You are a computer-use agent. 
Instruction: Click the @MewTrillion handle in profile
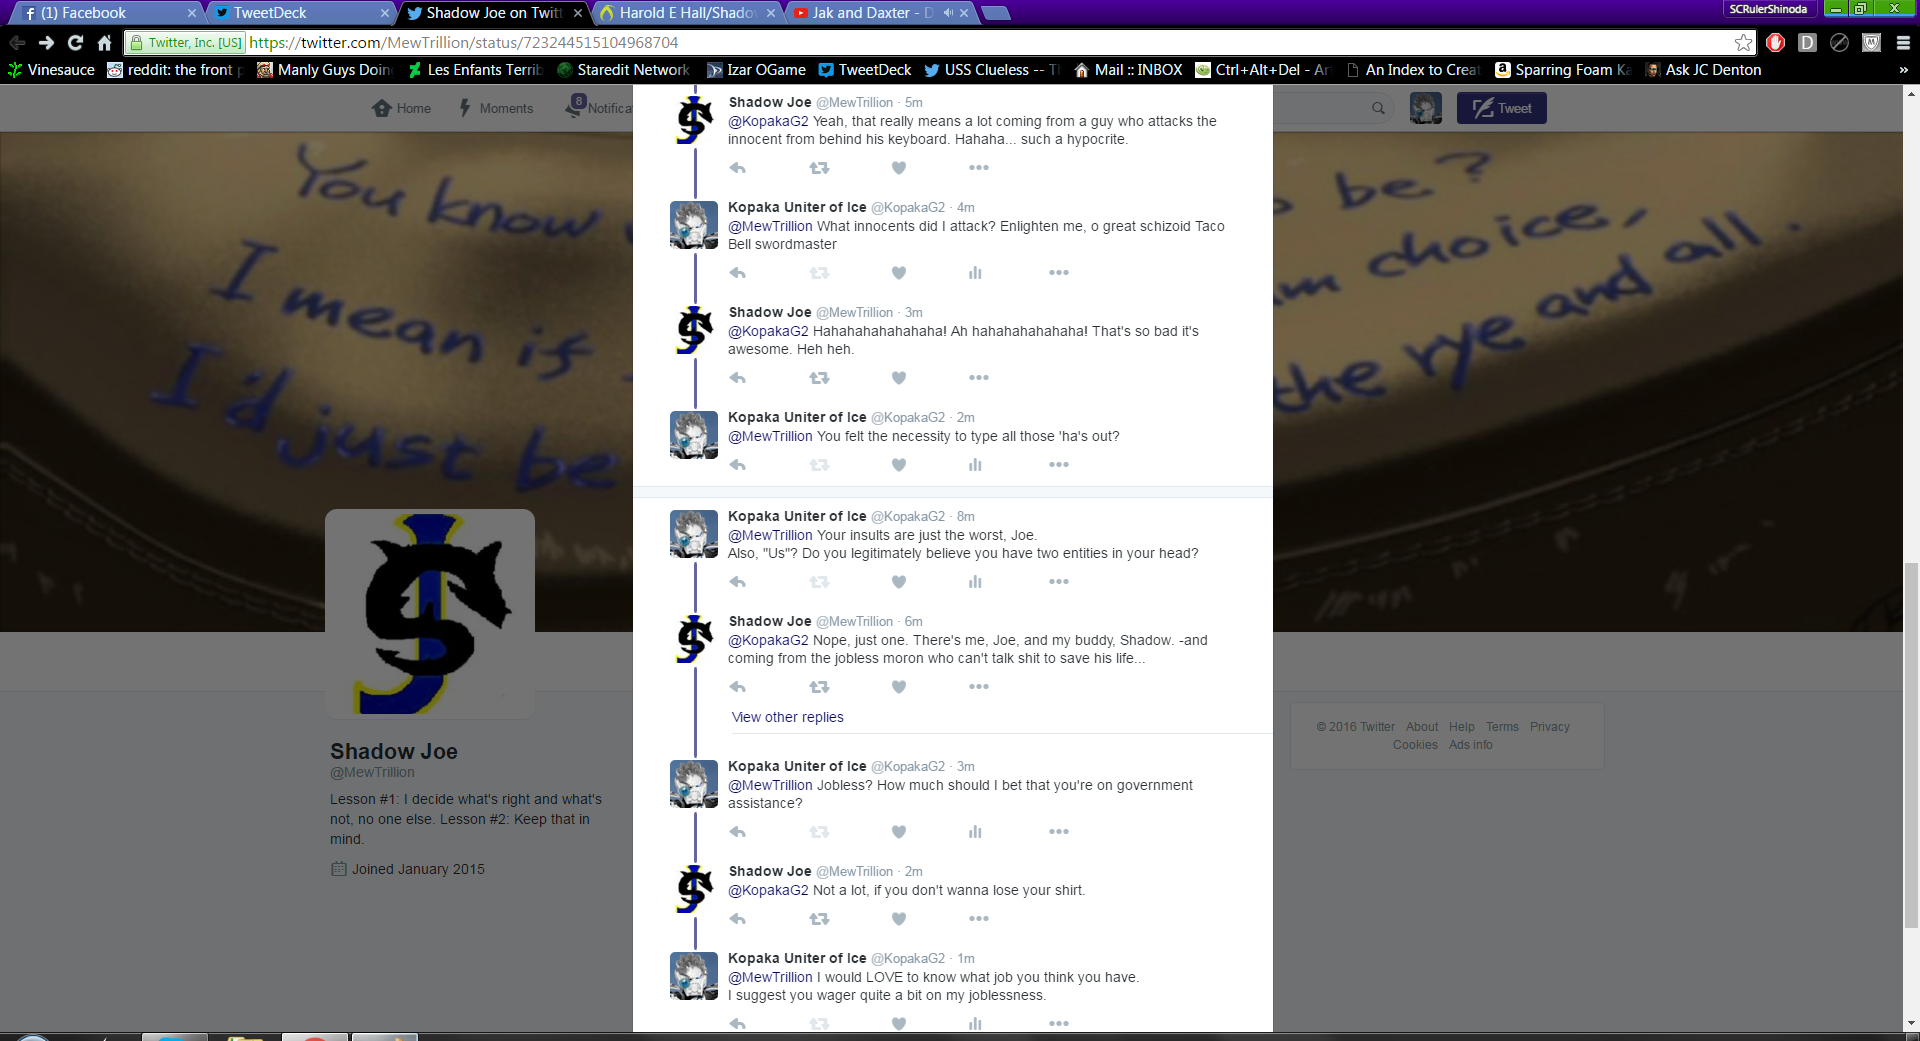(372, 772)
